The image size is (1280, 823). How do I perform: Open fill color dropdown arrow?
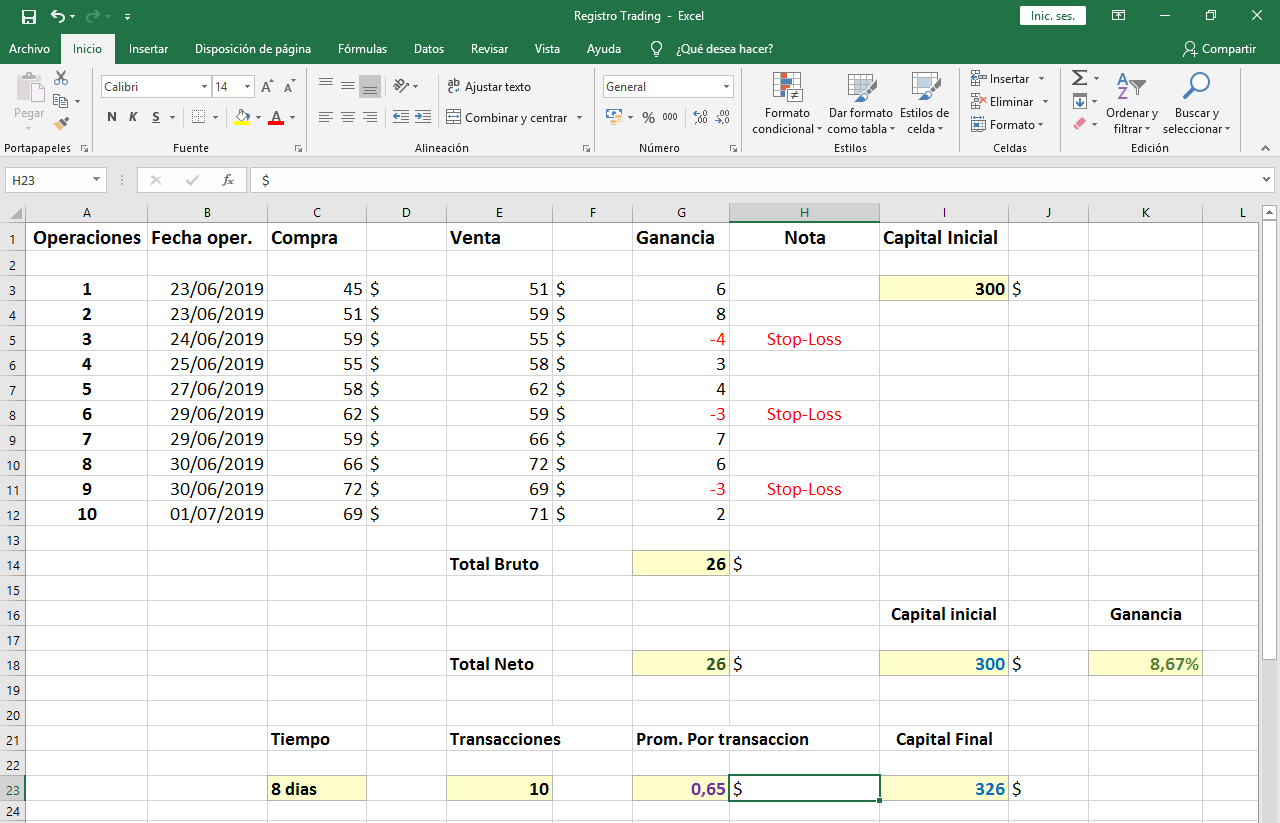click(x=258, y=117)
